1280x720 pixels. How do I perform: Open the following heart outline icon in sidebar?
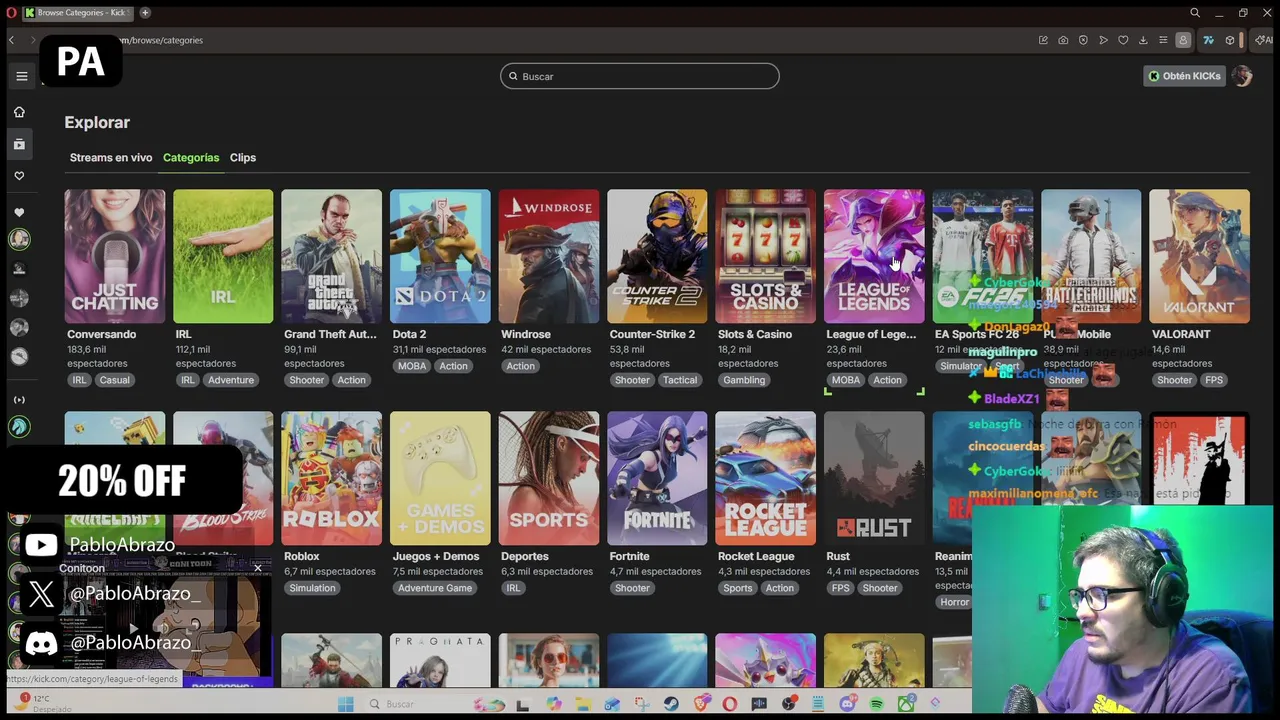tap(19, 176)
